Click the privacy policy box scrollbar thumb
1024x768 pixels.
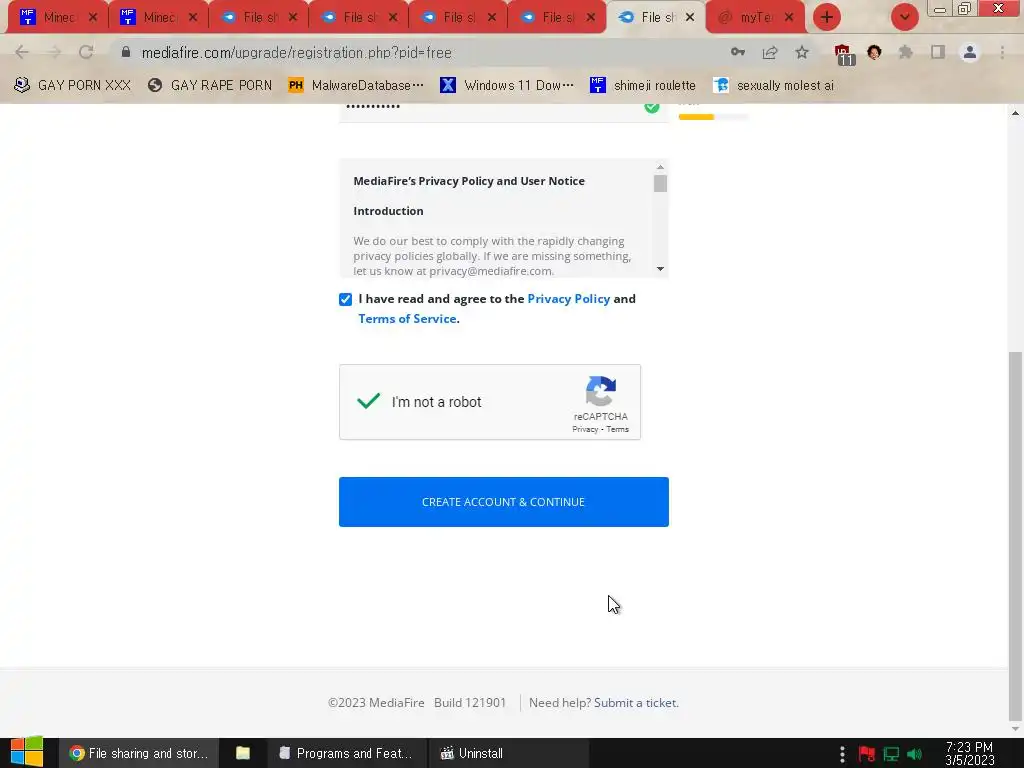point(660,184)
